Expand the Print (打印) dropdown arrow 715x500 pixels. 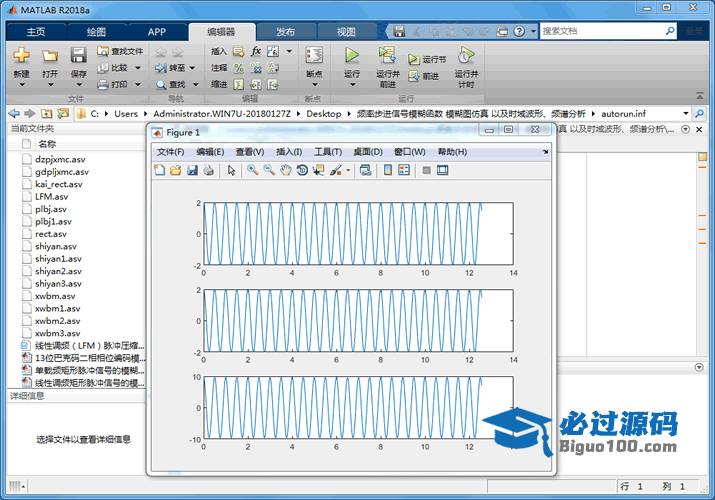(x=137, y=84)
